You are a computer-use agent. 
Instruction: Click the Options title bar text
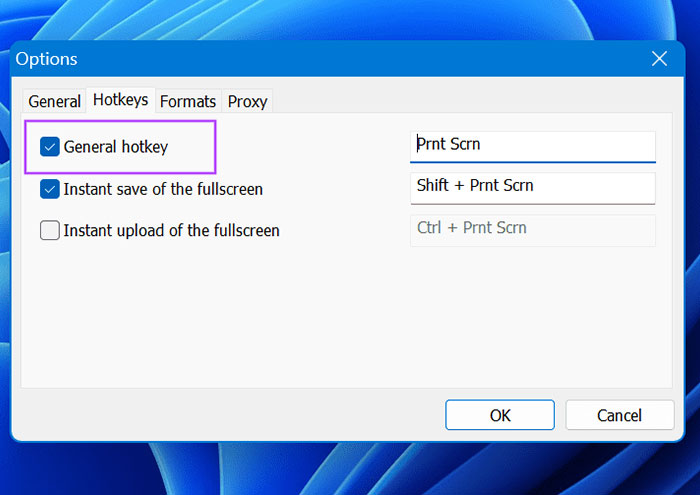click(46, 60)
